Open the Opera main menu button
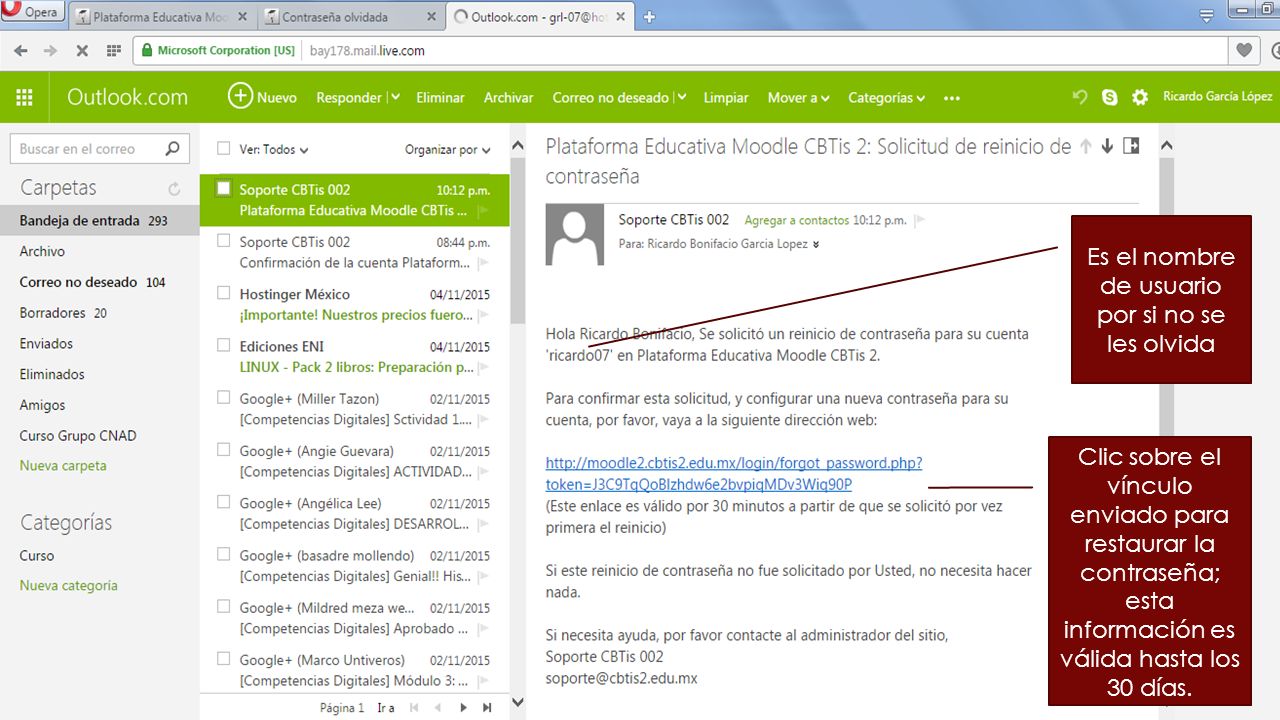The width and height of the screenshot is (1280, 720). coord(33,13)
